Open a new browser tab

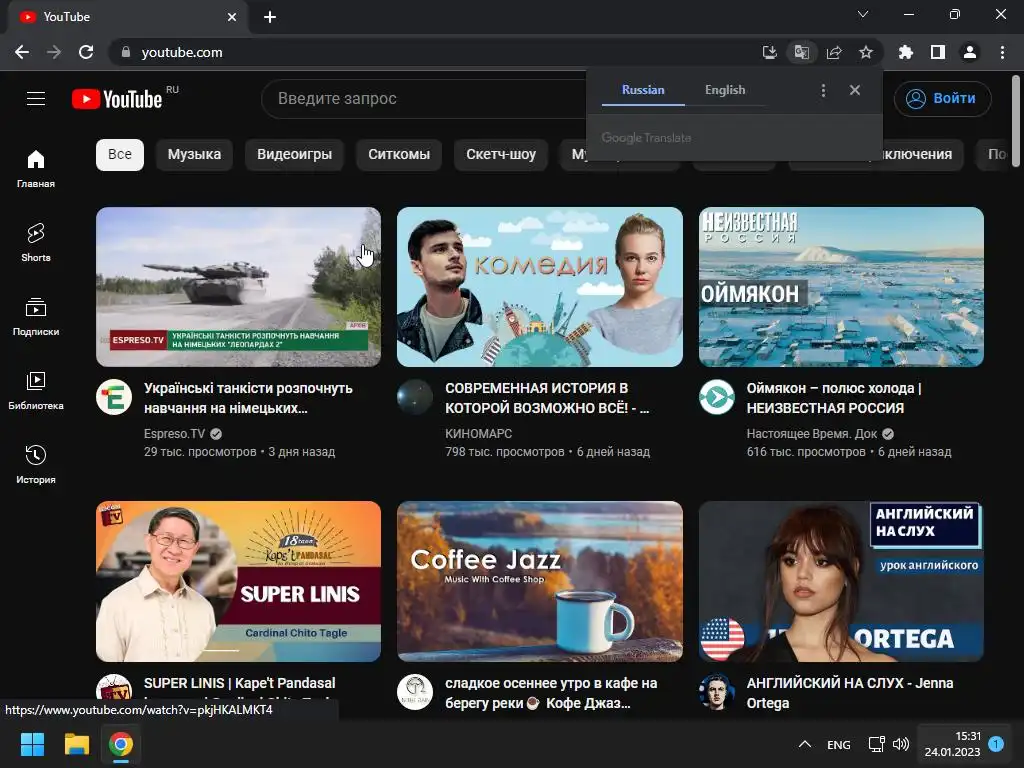(x=270, y=17)
